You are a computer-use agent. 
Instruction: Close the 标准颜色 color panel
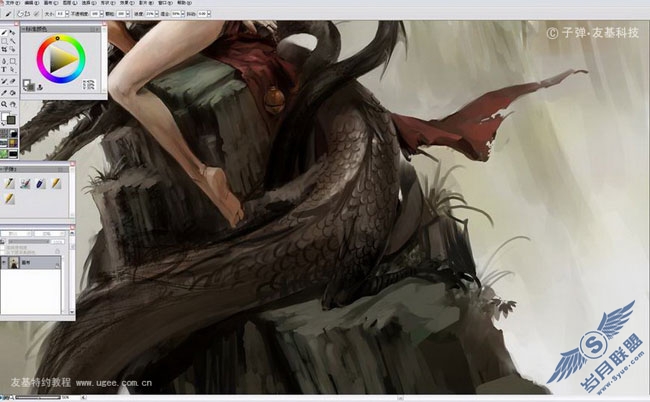coord(104,24)
